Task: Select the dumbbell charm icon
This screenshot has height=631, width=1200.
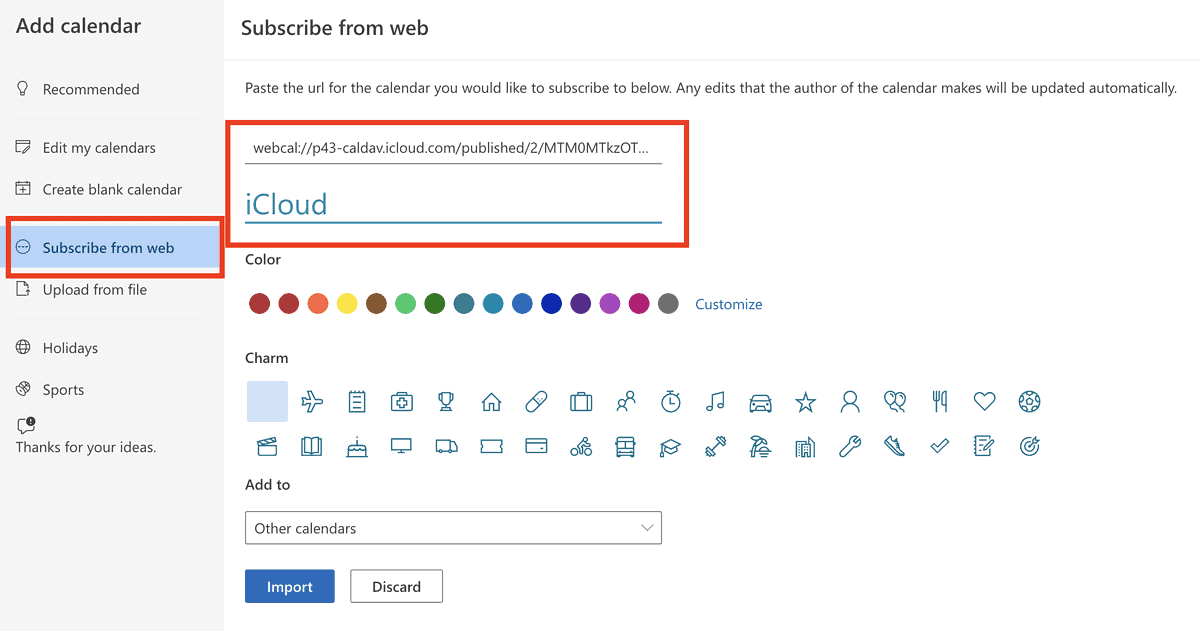Action: click(715, 447)
